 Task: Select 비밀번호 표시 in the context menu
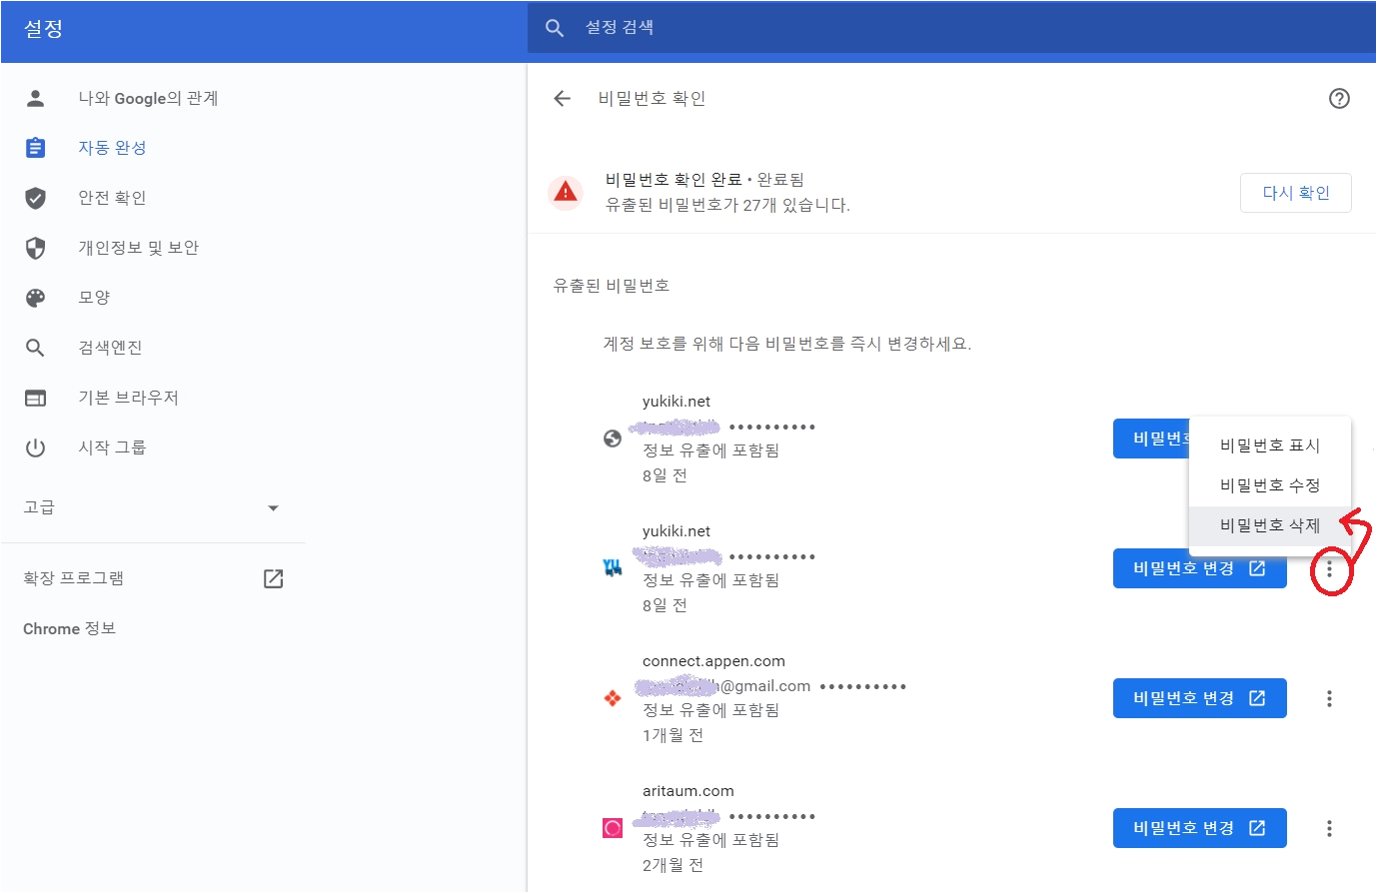pos(1270,445)
